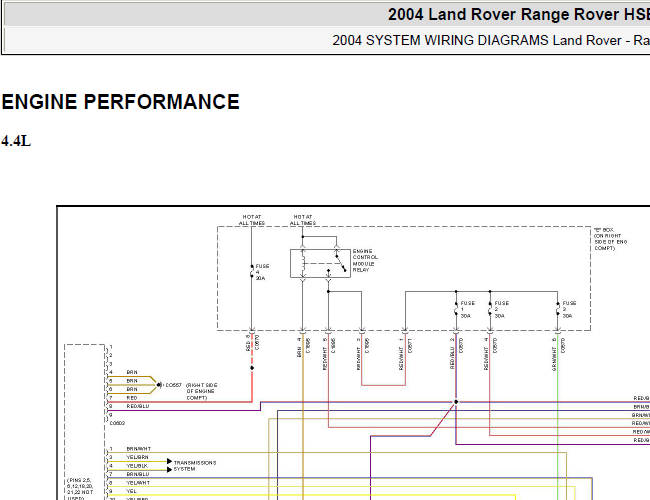Click the C0602 connector label
The width and height of the screenshot is (650, 500).
coord(117,423)
